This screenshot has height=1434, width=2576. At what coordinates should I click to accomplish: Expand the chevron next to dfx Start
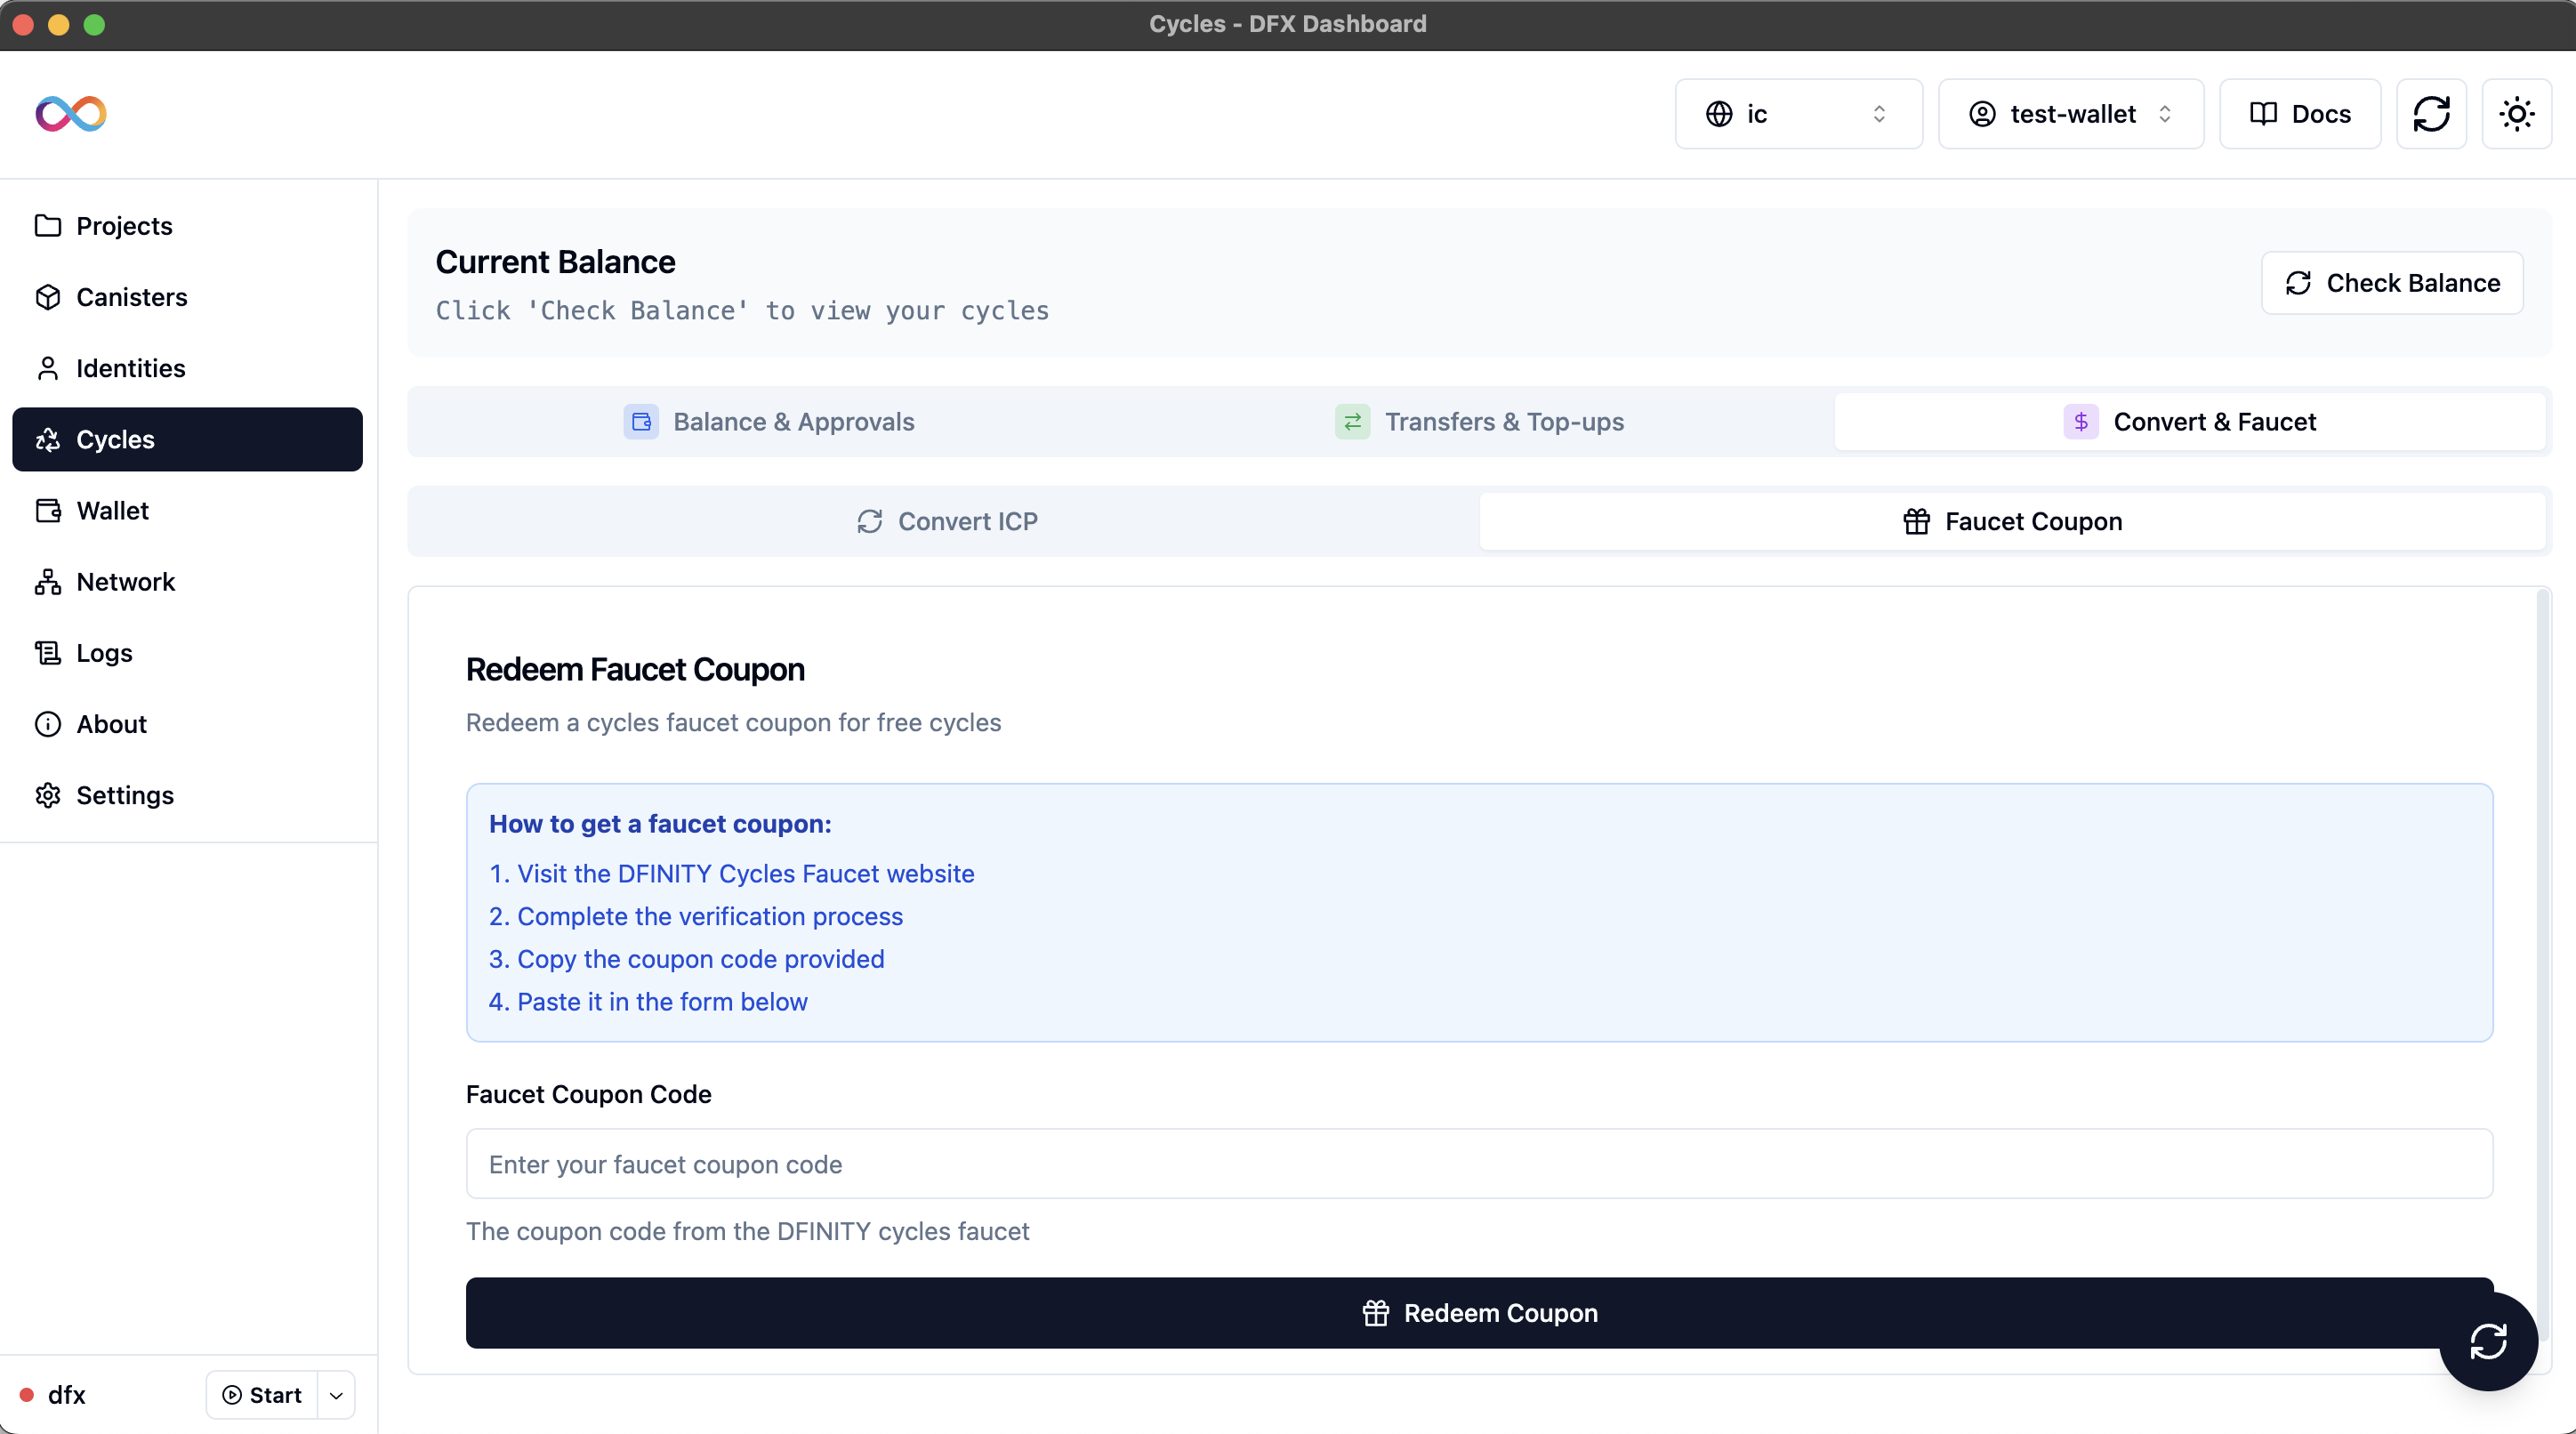click(x=336, y=1395)
